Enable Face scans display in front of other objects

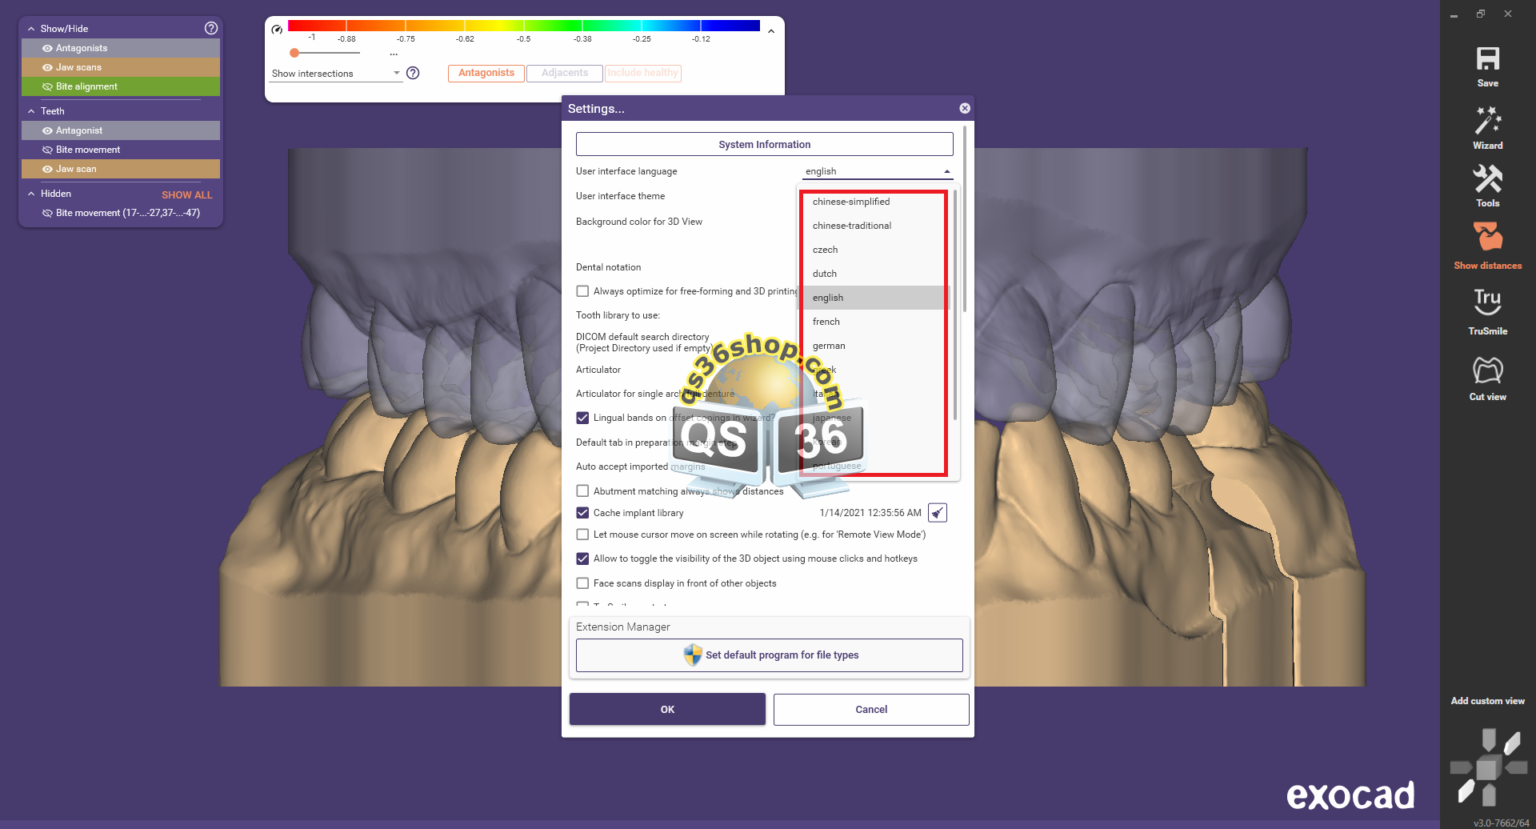tap(583, 583)
